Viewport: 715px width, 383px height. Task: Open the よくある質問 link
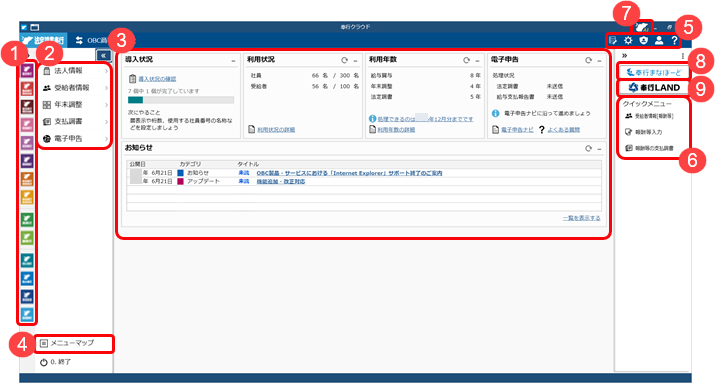564,130
